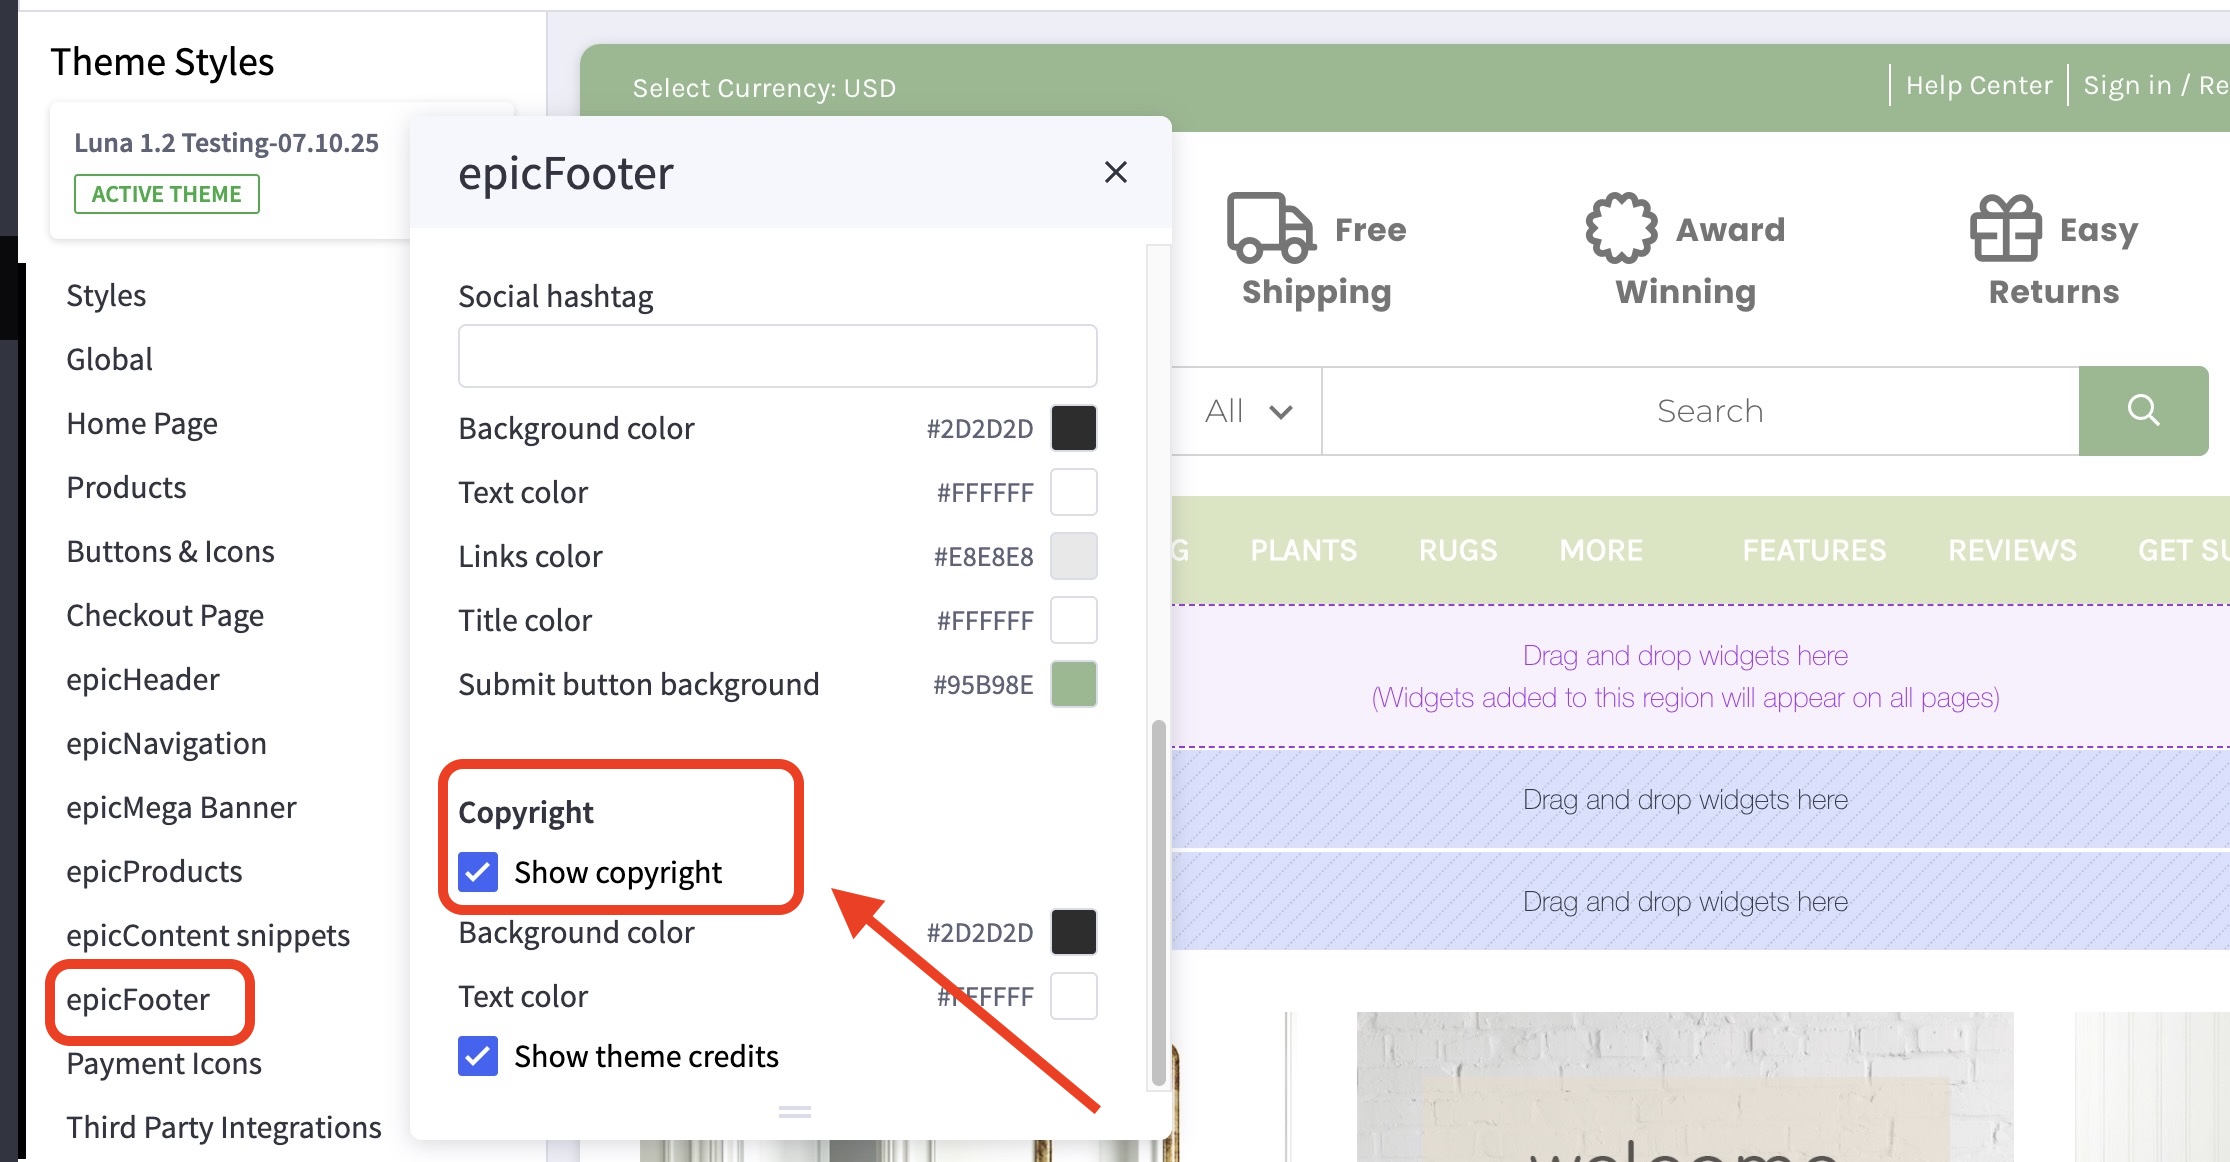Open the Submit button background color swatch
Viewport: 2230px width, 1162px height.
[x=1074, y=684]
